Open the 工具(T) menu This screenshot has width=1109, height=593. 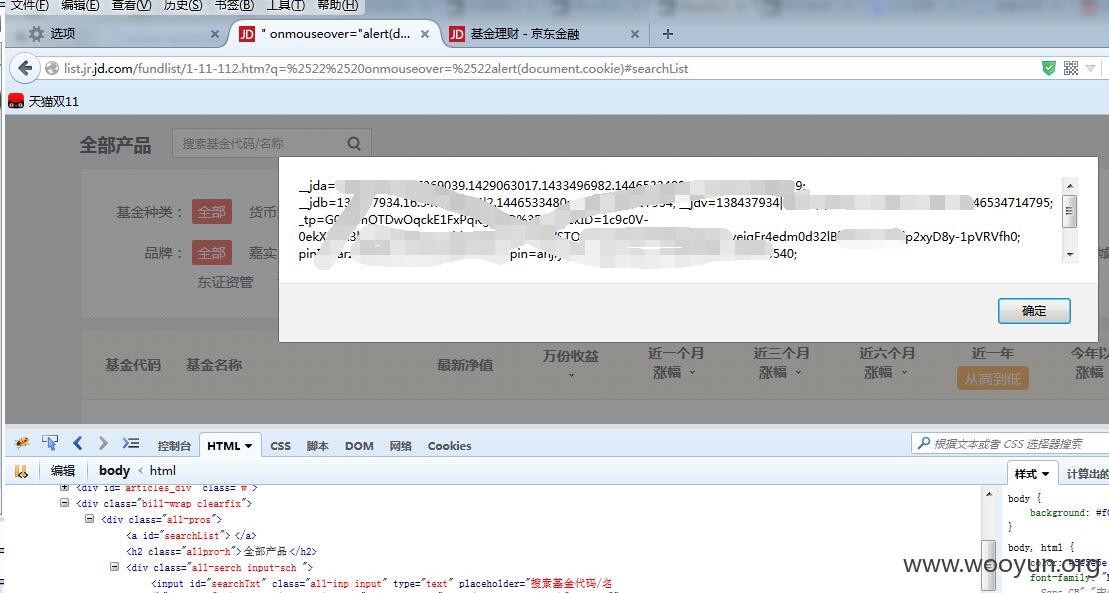click(286, 6)
